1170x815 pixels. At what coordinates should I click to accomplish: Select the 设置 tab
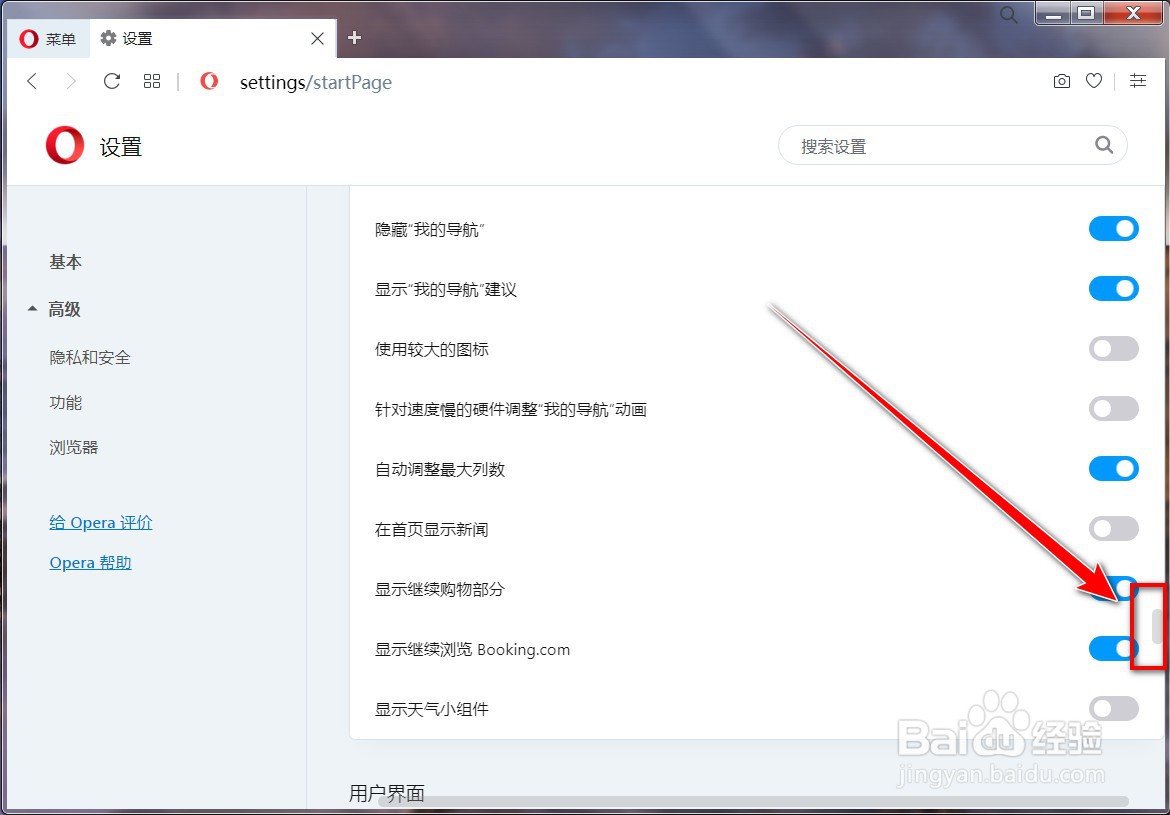(x=126, y=39)
